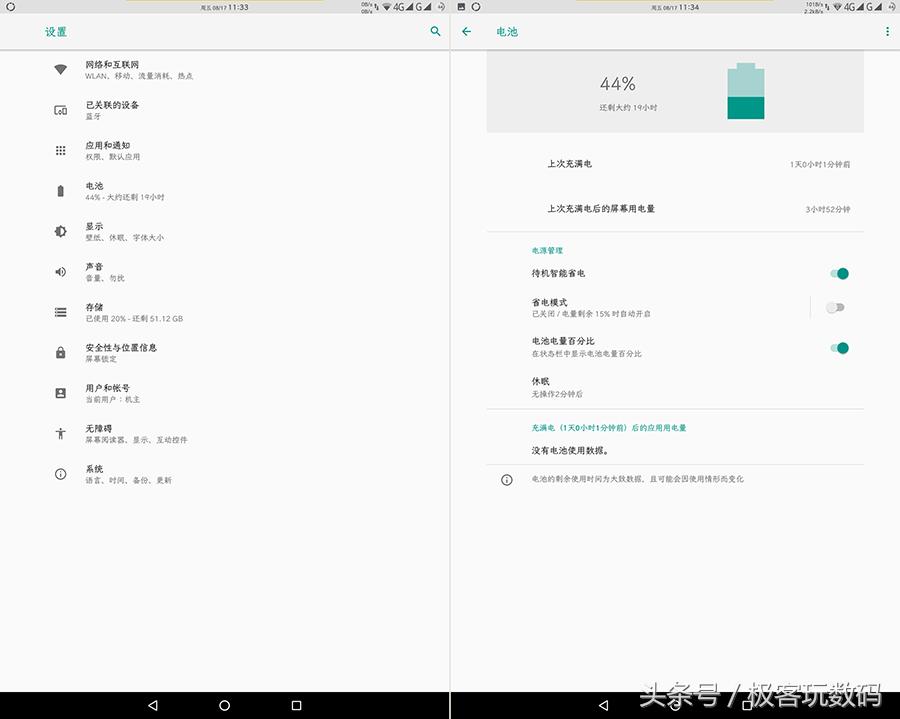Tap the 上次充满电后的屏幕用电量 row
This screenshot has width=900, height=719.
coord(675,209)
